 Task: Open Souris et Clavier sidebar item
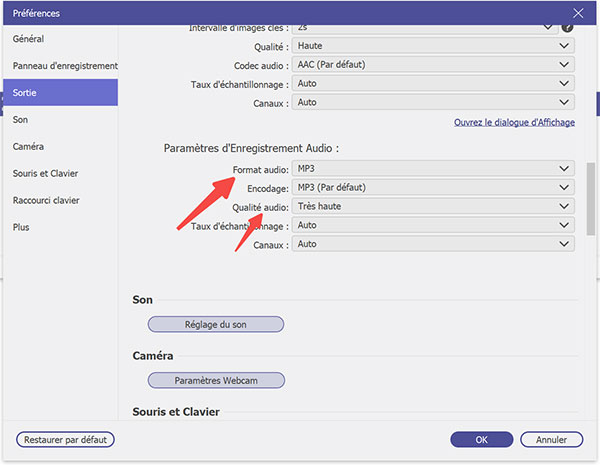coord(45,173)
